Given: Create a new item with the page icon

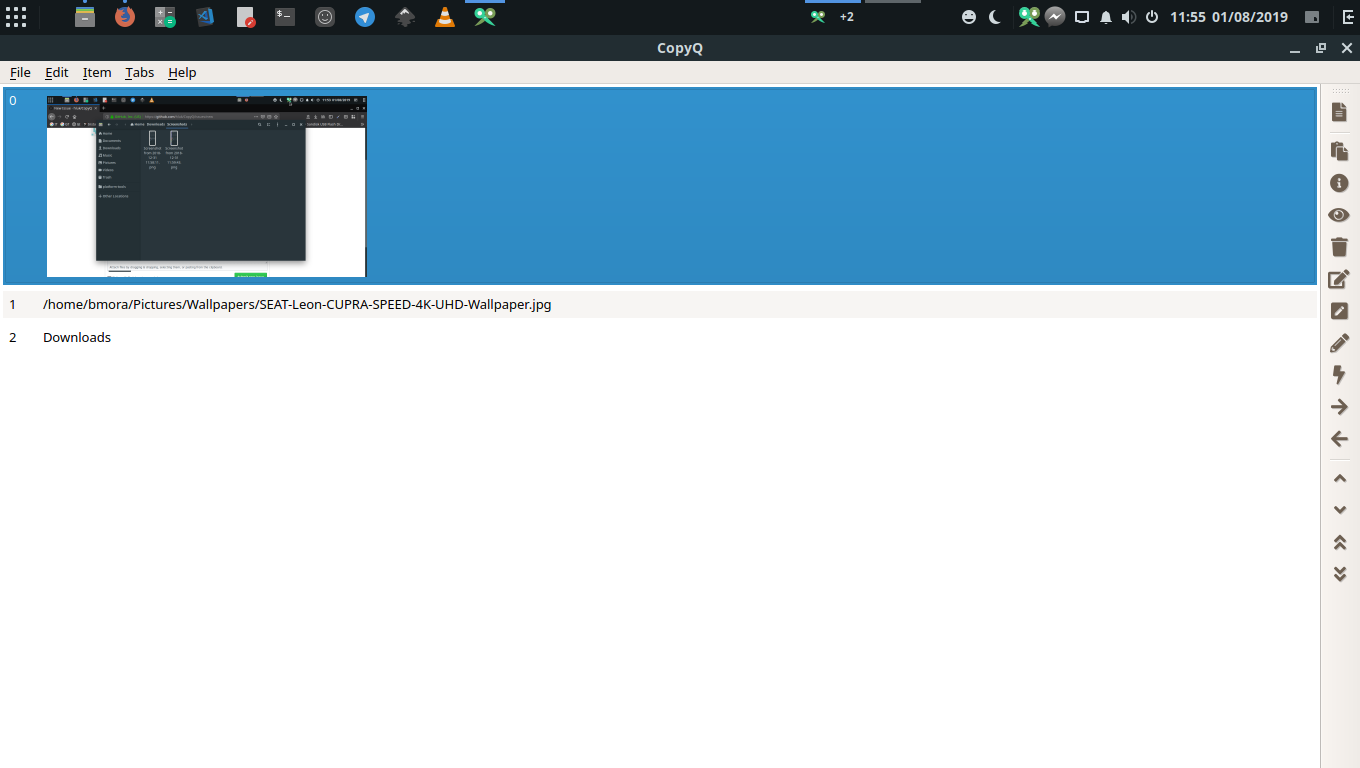Looking at the screenshot, I should click(1339, 112).
